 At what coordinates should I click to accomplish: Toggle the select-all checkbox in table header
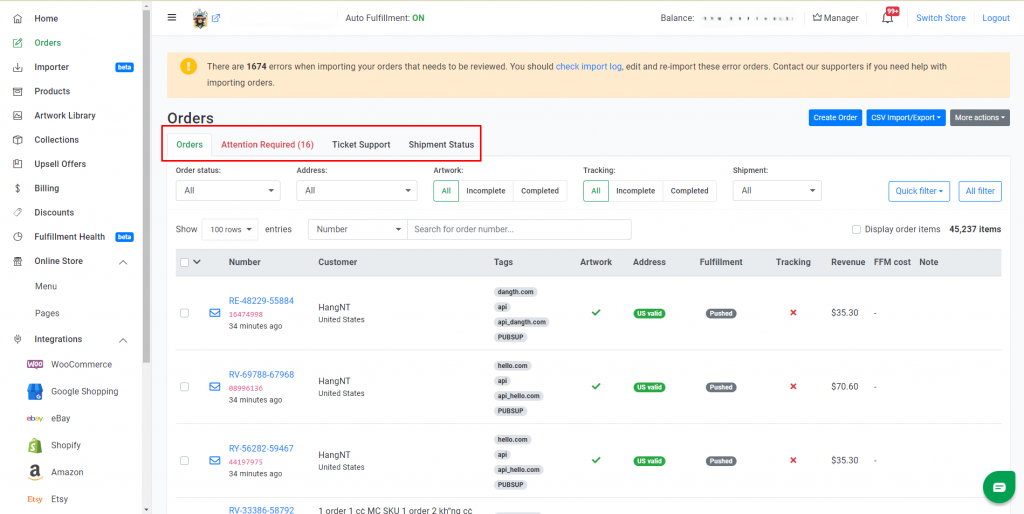click(184, 262)
